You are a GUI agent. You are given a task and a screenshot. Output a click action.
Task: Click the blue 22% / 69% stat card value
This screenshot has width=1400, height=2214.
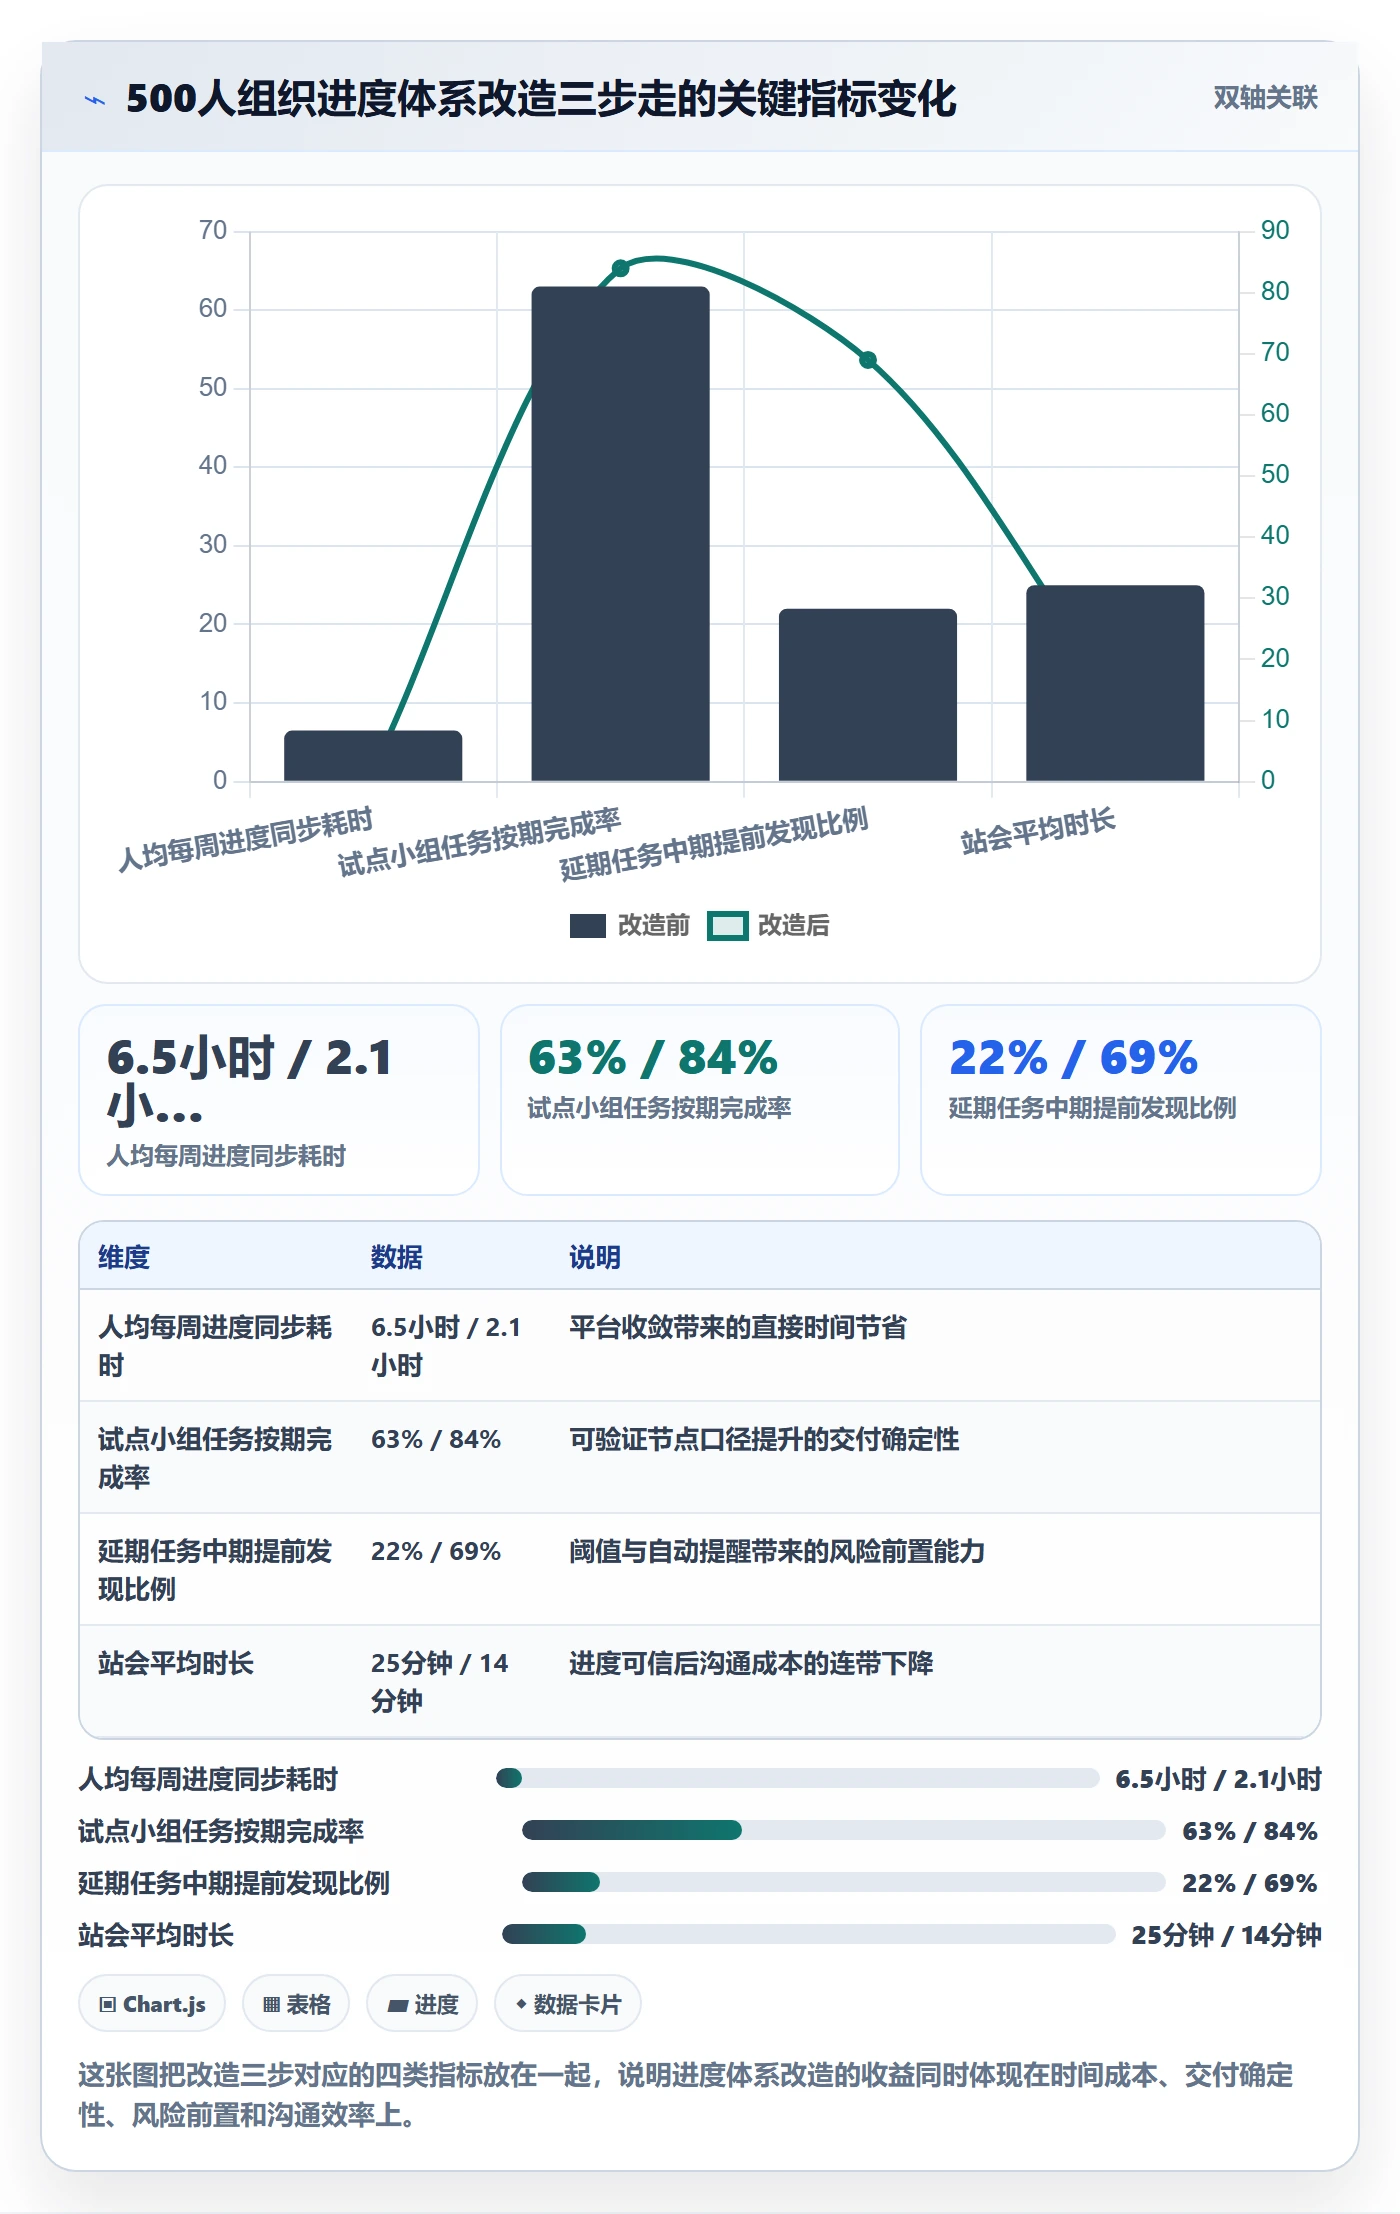1073,1058
